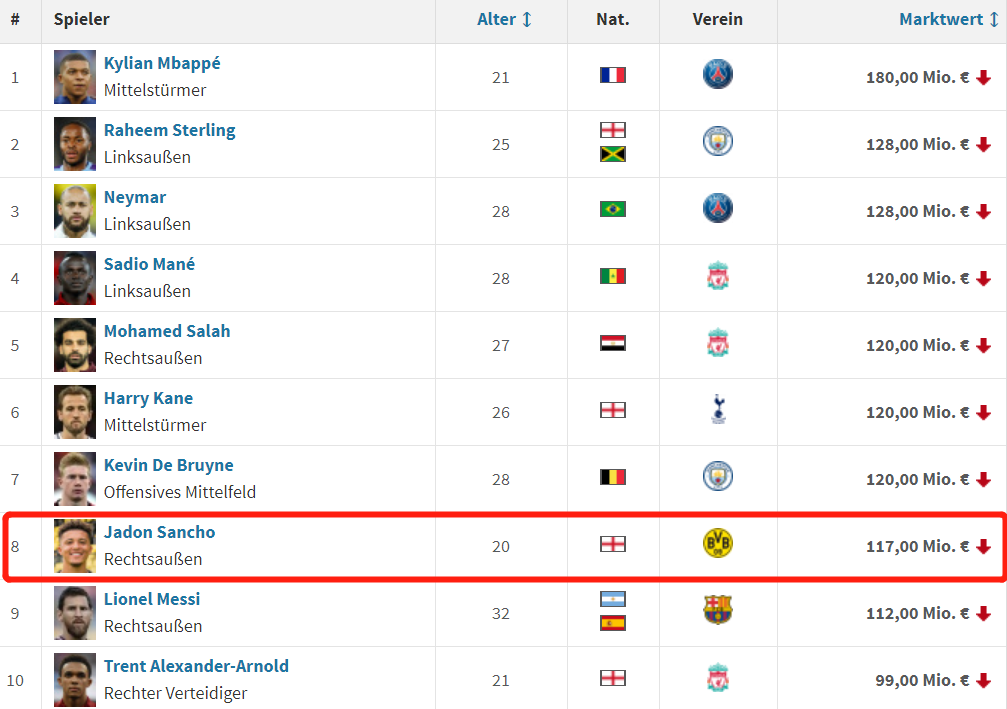The width and height of the screenshot is (1007, 709).
Task: Open the Liverpool crest next to Sadio Mané
Action: tap(717, 276)
